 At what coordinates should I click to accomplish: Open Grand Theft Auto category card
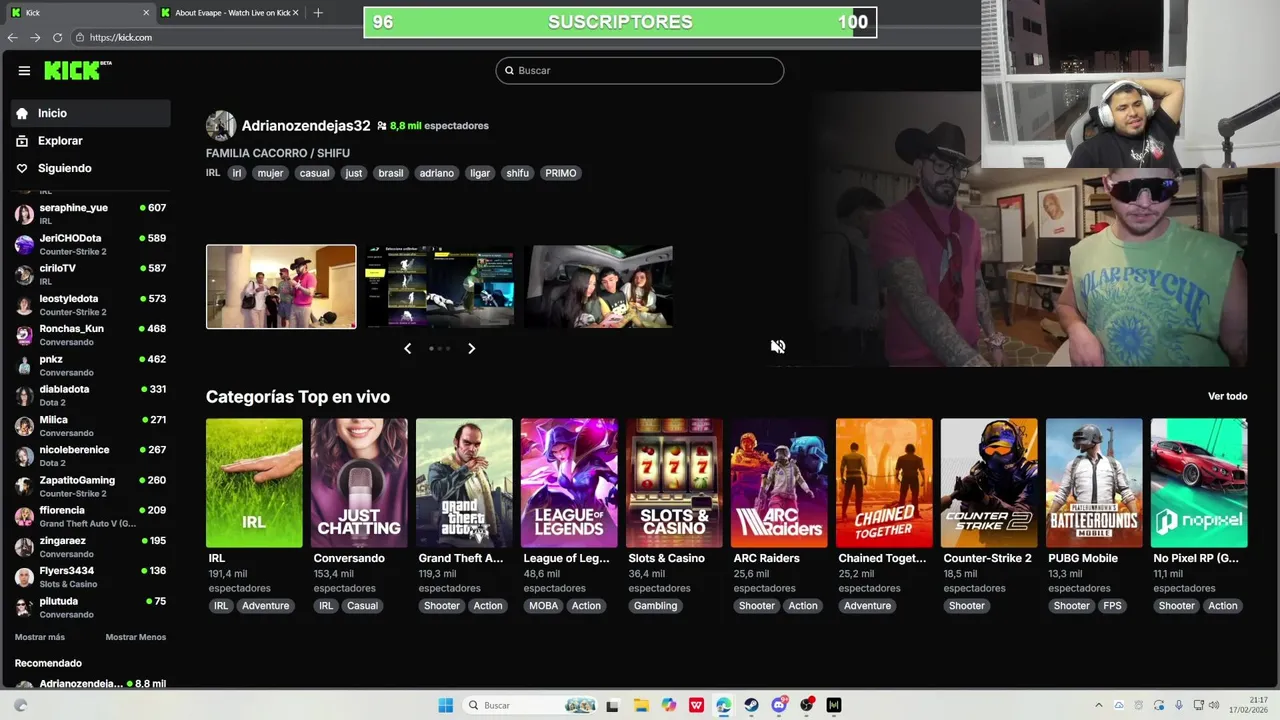464,483
